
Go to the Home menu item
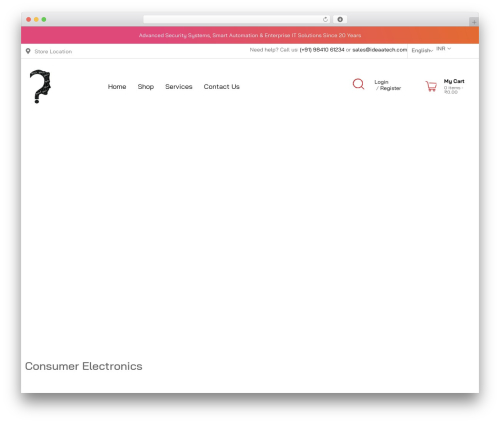pos(117,87)
